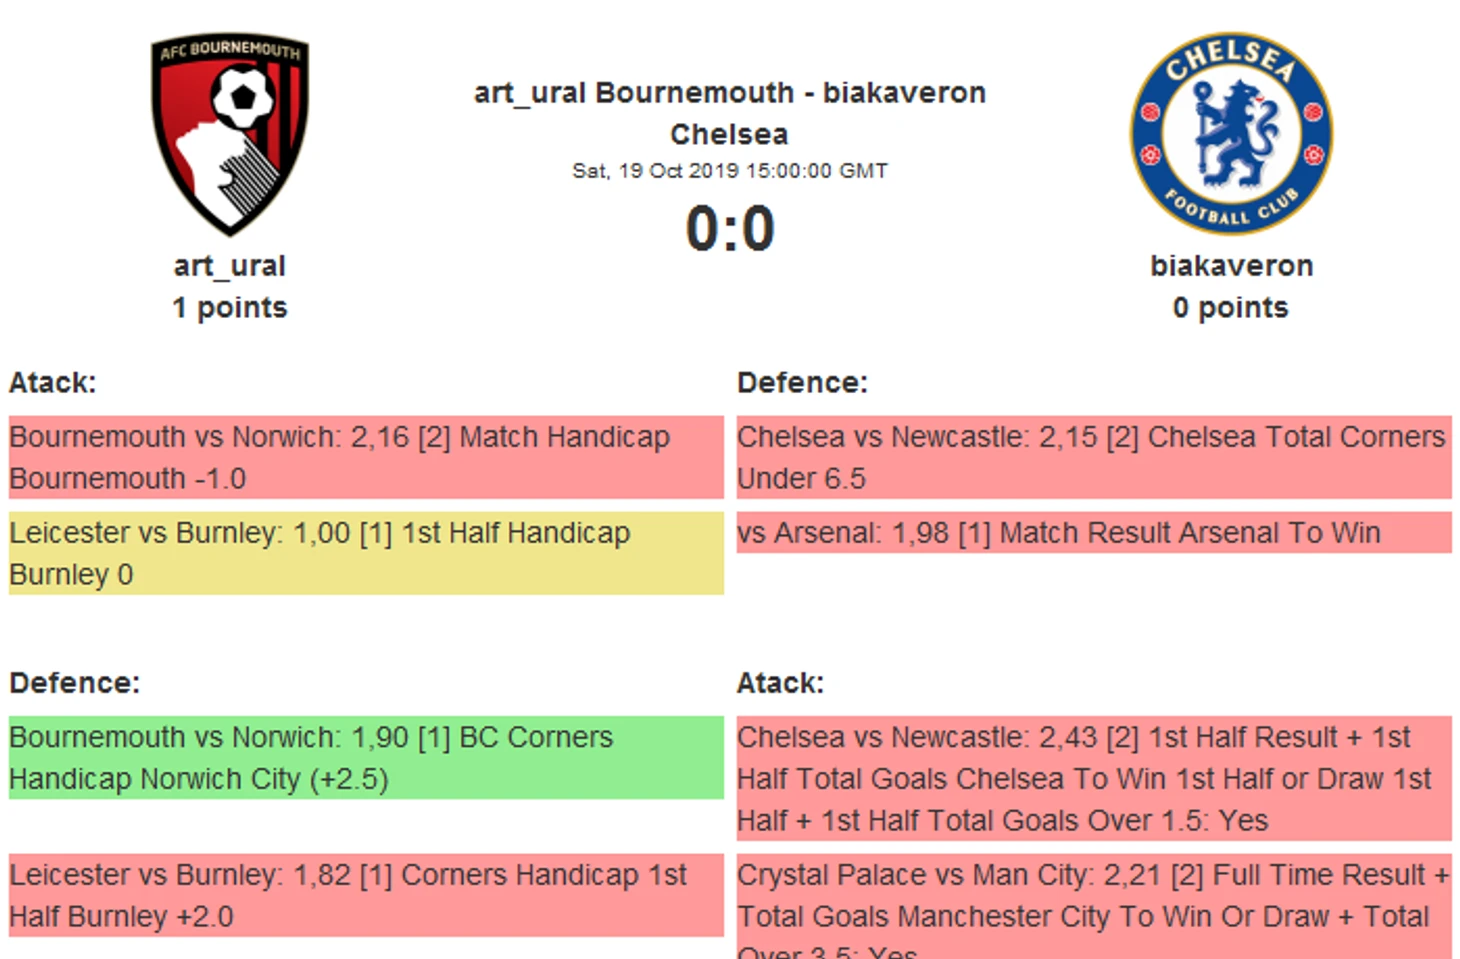Select yellow Leicester vs Burnley 1st Half Handicap bet
Viewport: 1460px width, 959px height.
[366, 553]
